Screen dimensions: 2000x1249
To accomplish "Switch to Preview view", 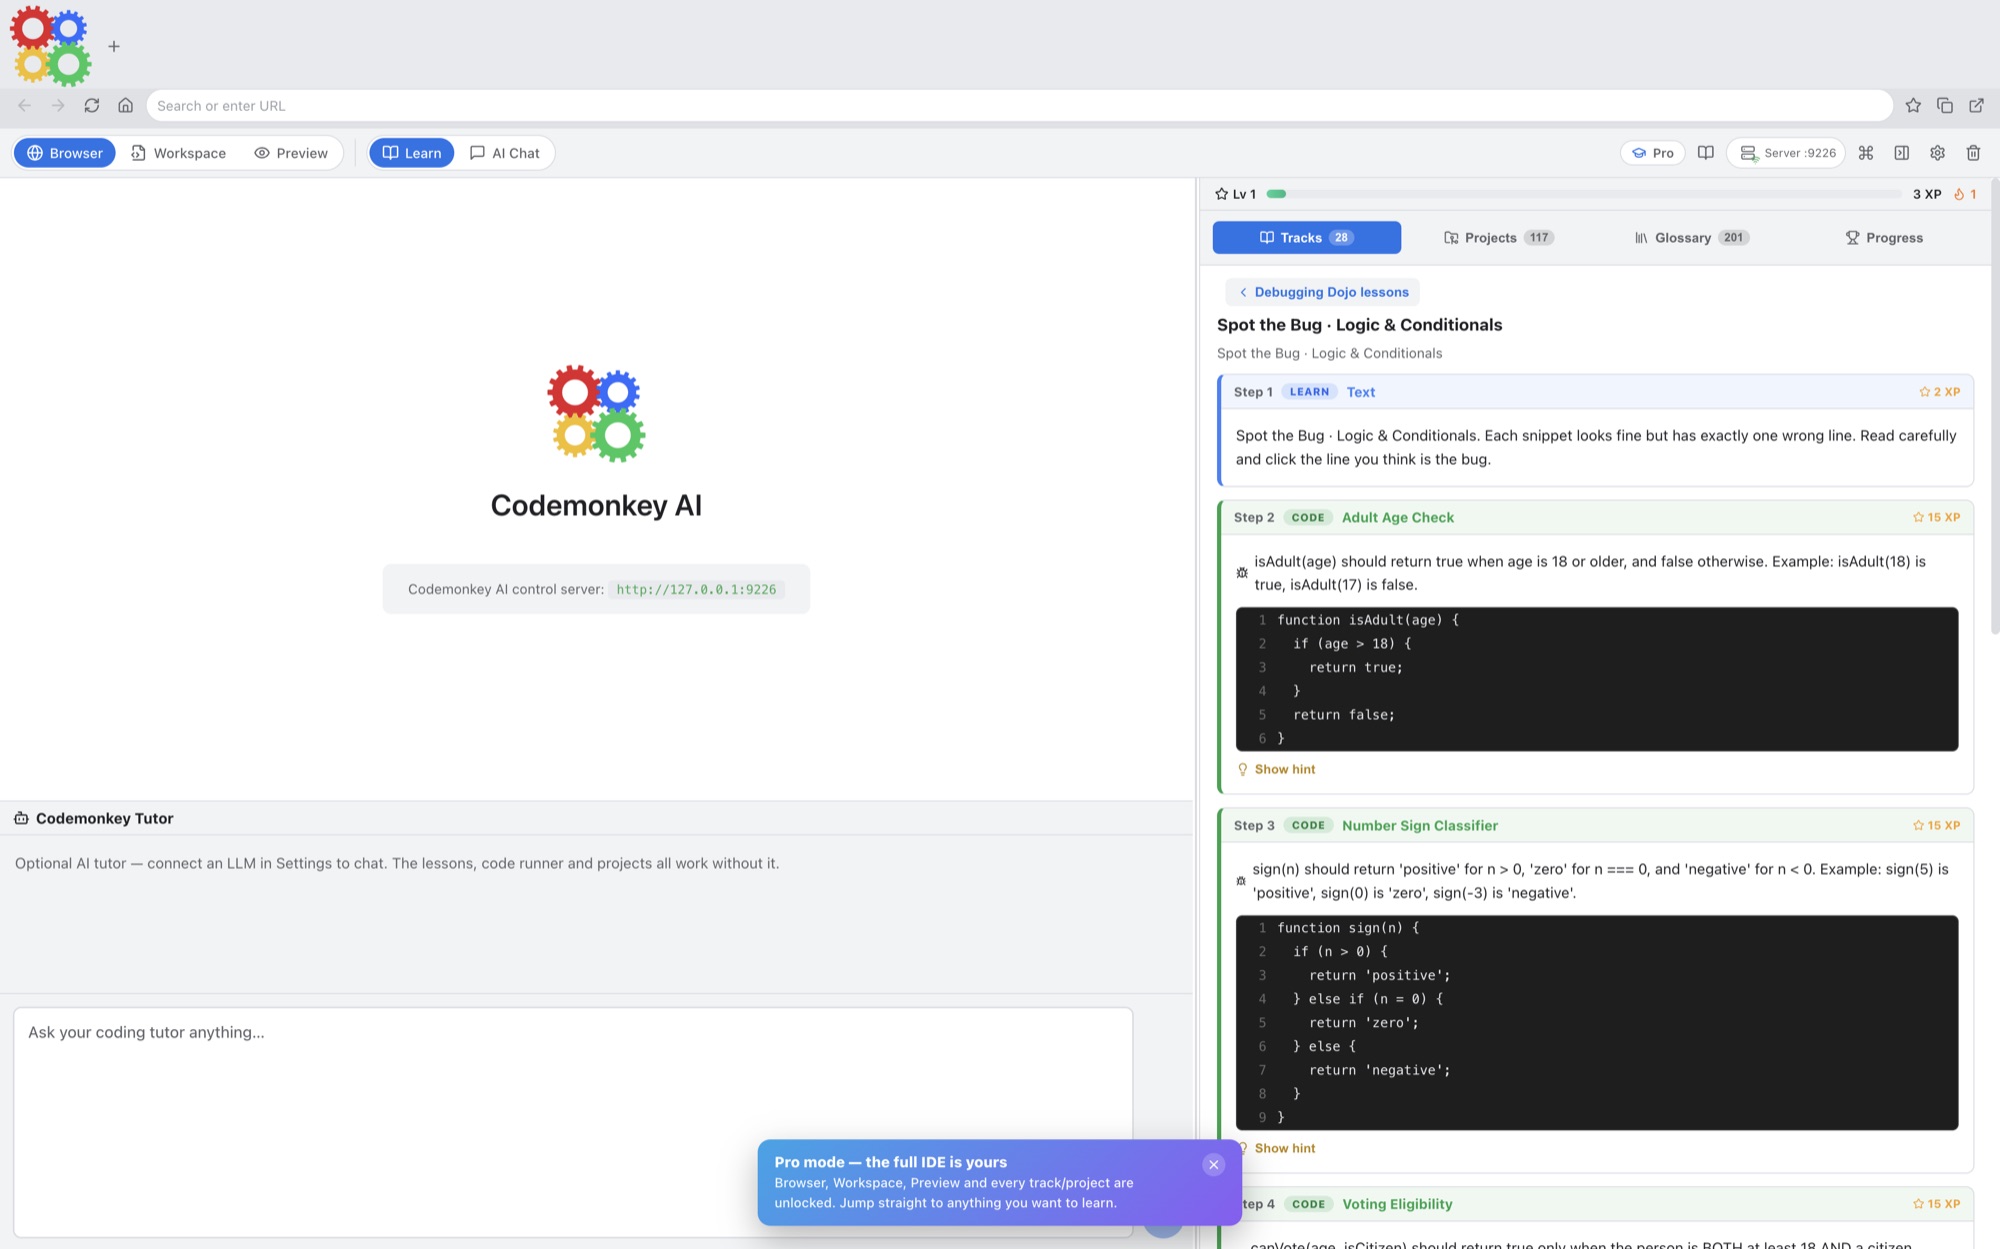I will (291, 153).
